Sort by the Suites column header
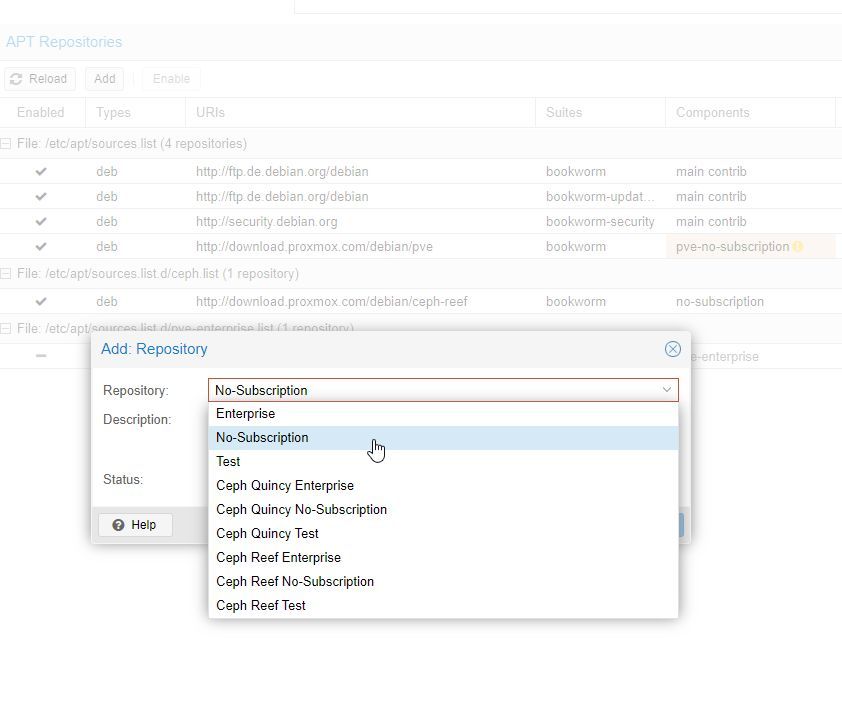The width and height of the screenshot is (842, 714). pyautogui.click(x=600, y=113)
